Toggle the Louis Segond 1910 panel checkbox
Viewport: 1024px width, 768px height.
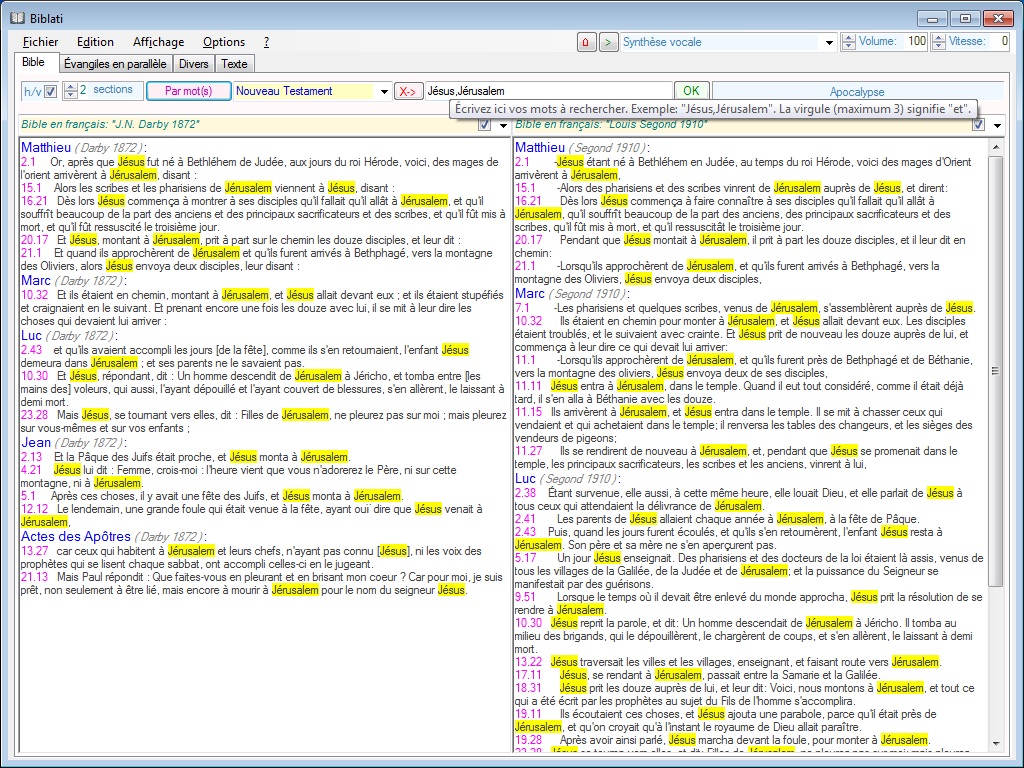978,124
